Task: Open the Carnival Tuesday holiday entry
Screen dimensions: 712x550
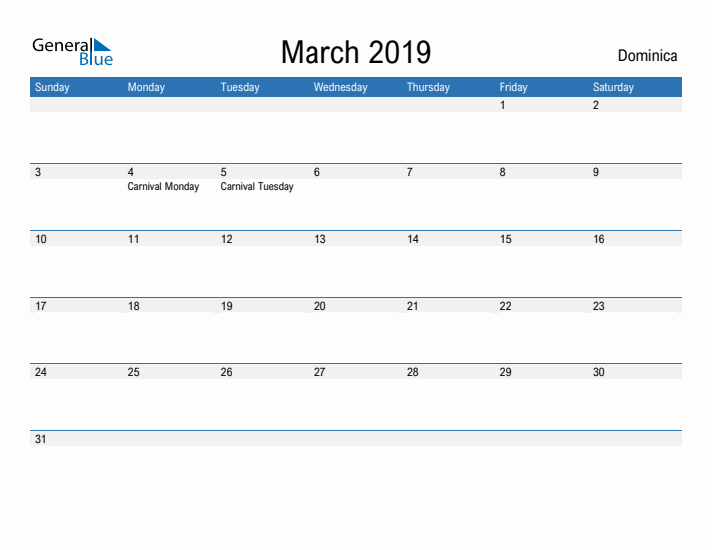Action: pyautogui.click(x=257, y=187)
